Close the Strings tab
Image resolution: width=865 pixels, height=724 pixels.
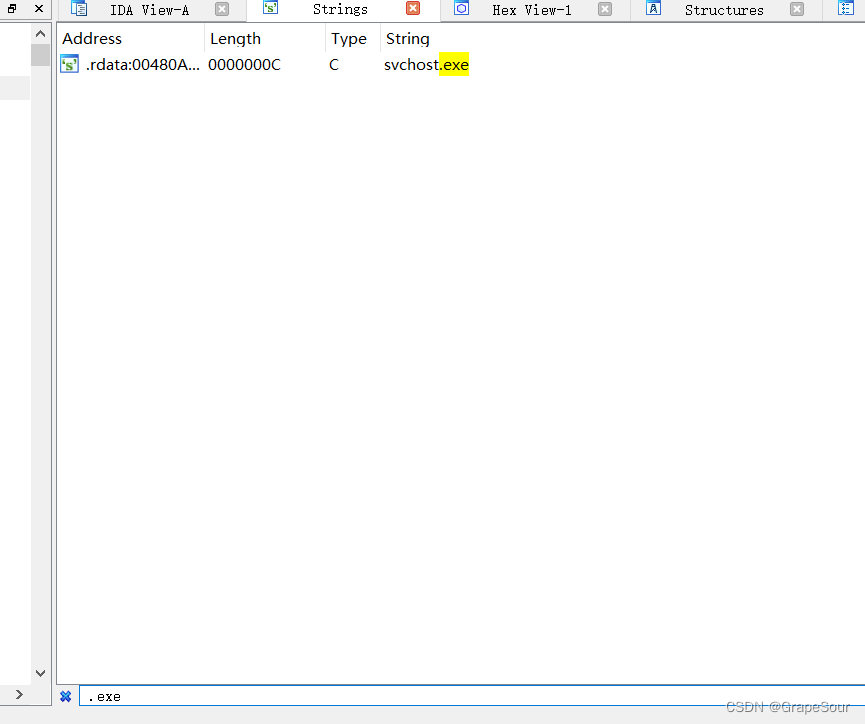pos(413,8)
